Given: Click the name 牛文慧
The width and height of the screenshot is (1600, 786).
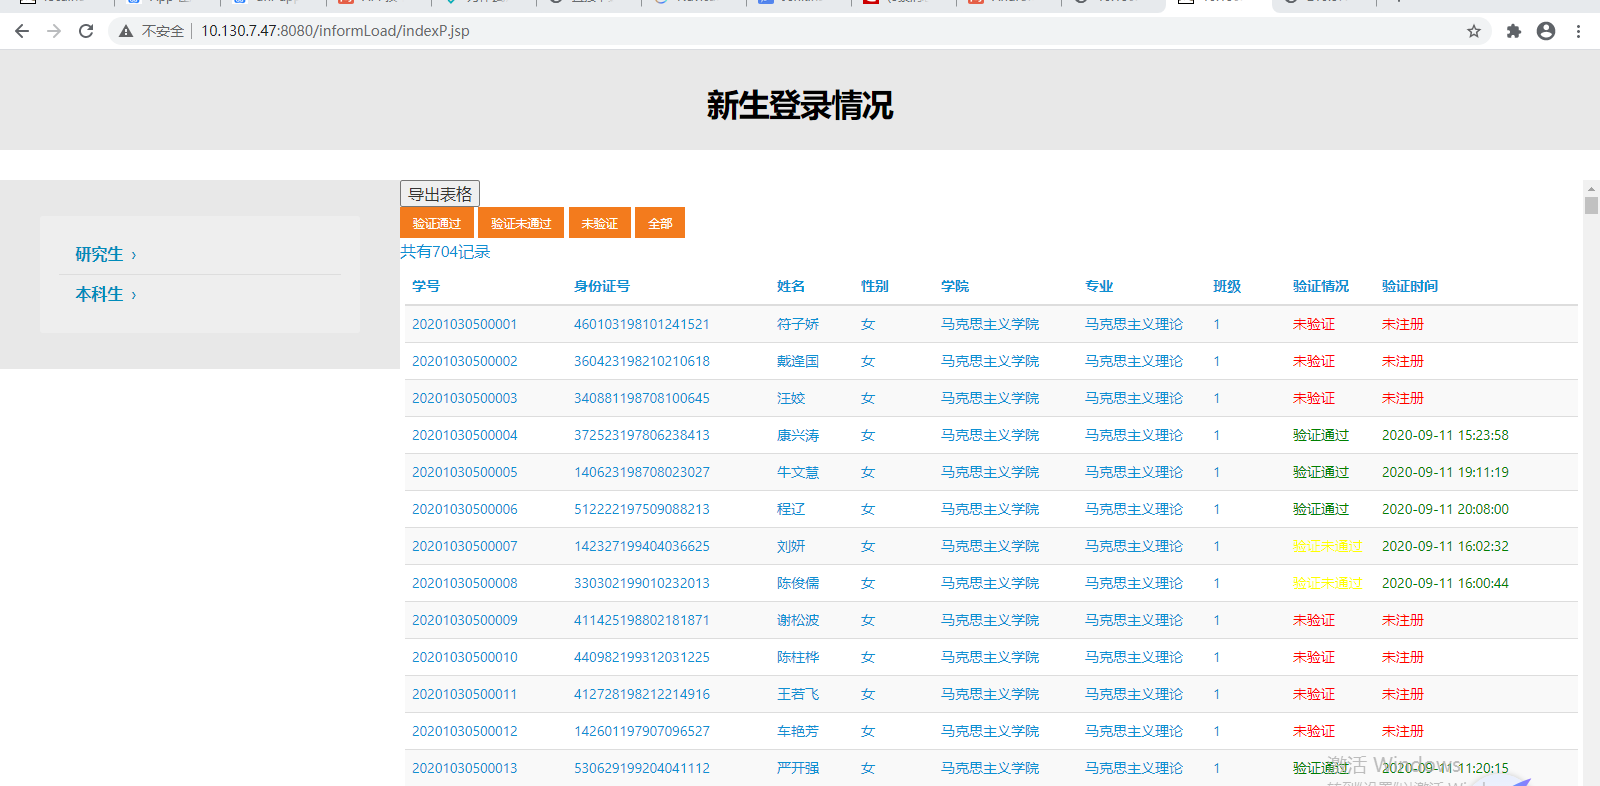Looking at the screenshot, I should point(798,472).
